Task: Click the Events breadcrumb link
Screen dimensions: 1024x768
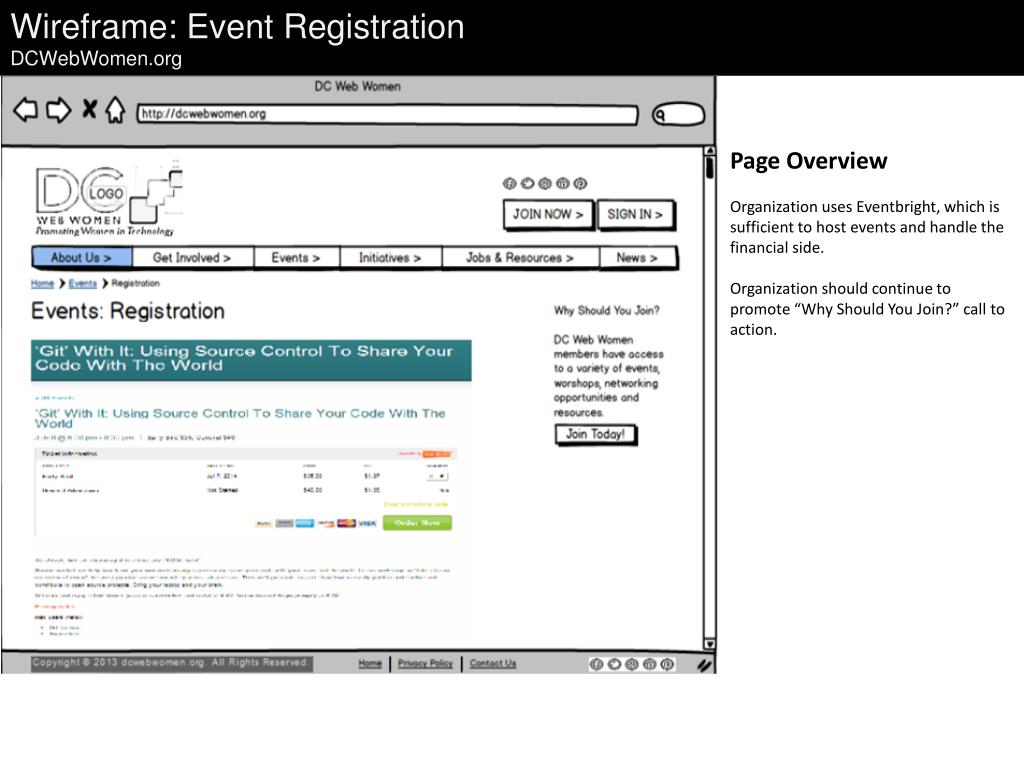Action: [82, 283]
